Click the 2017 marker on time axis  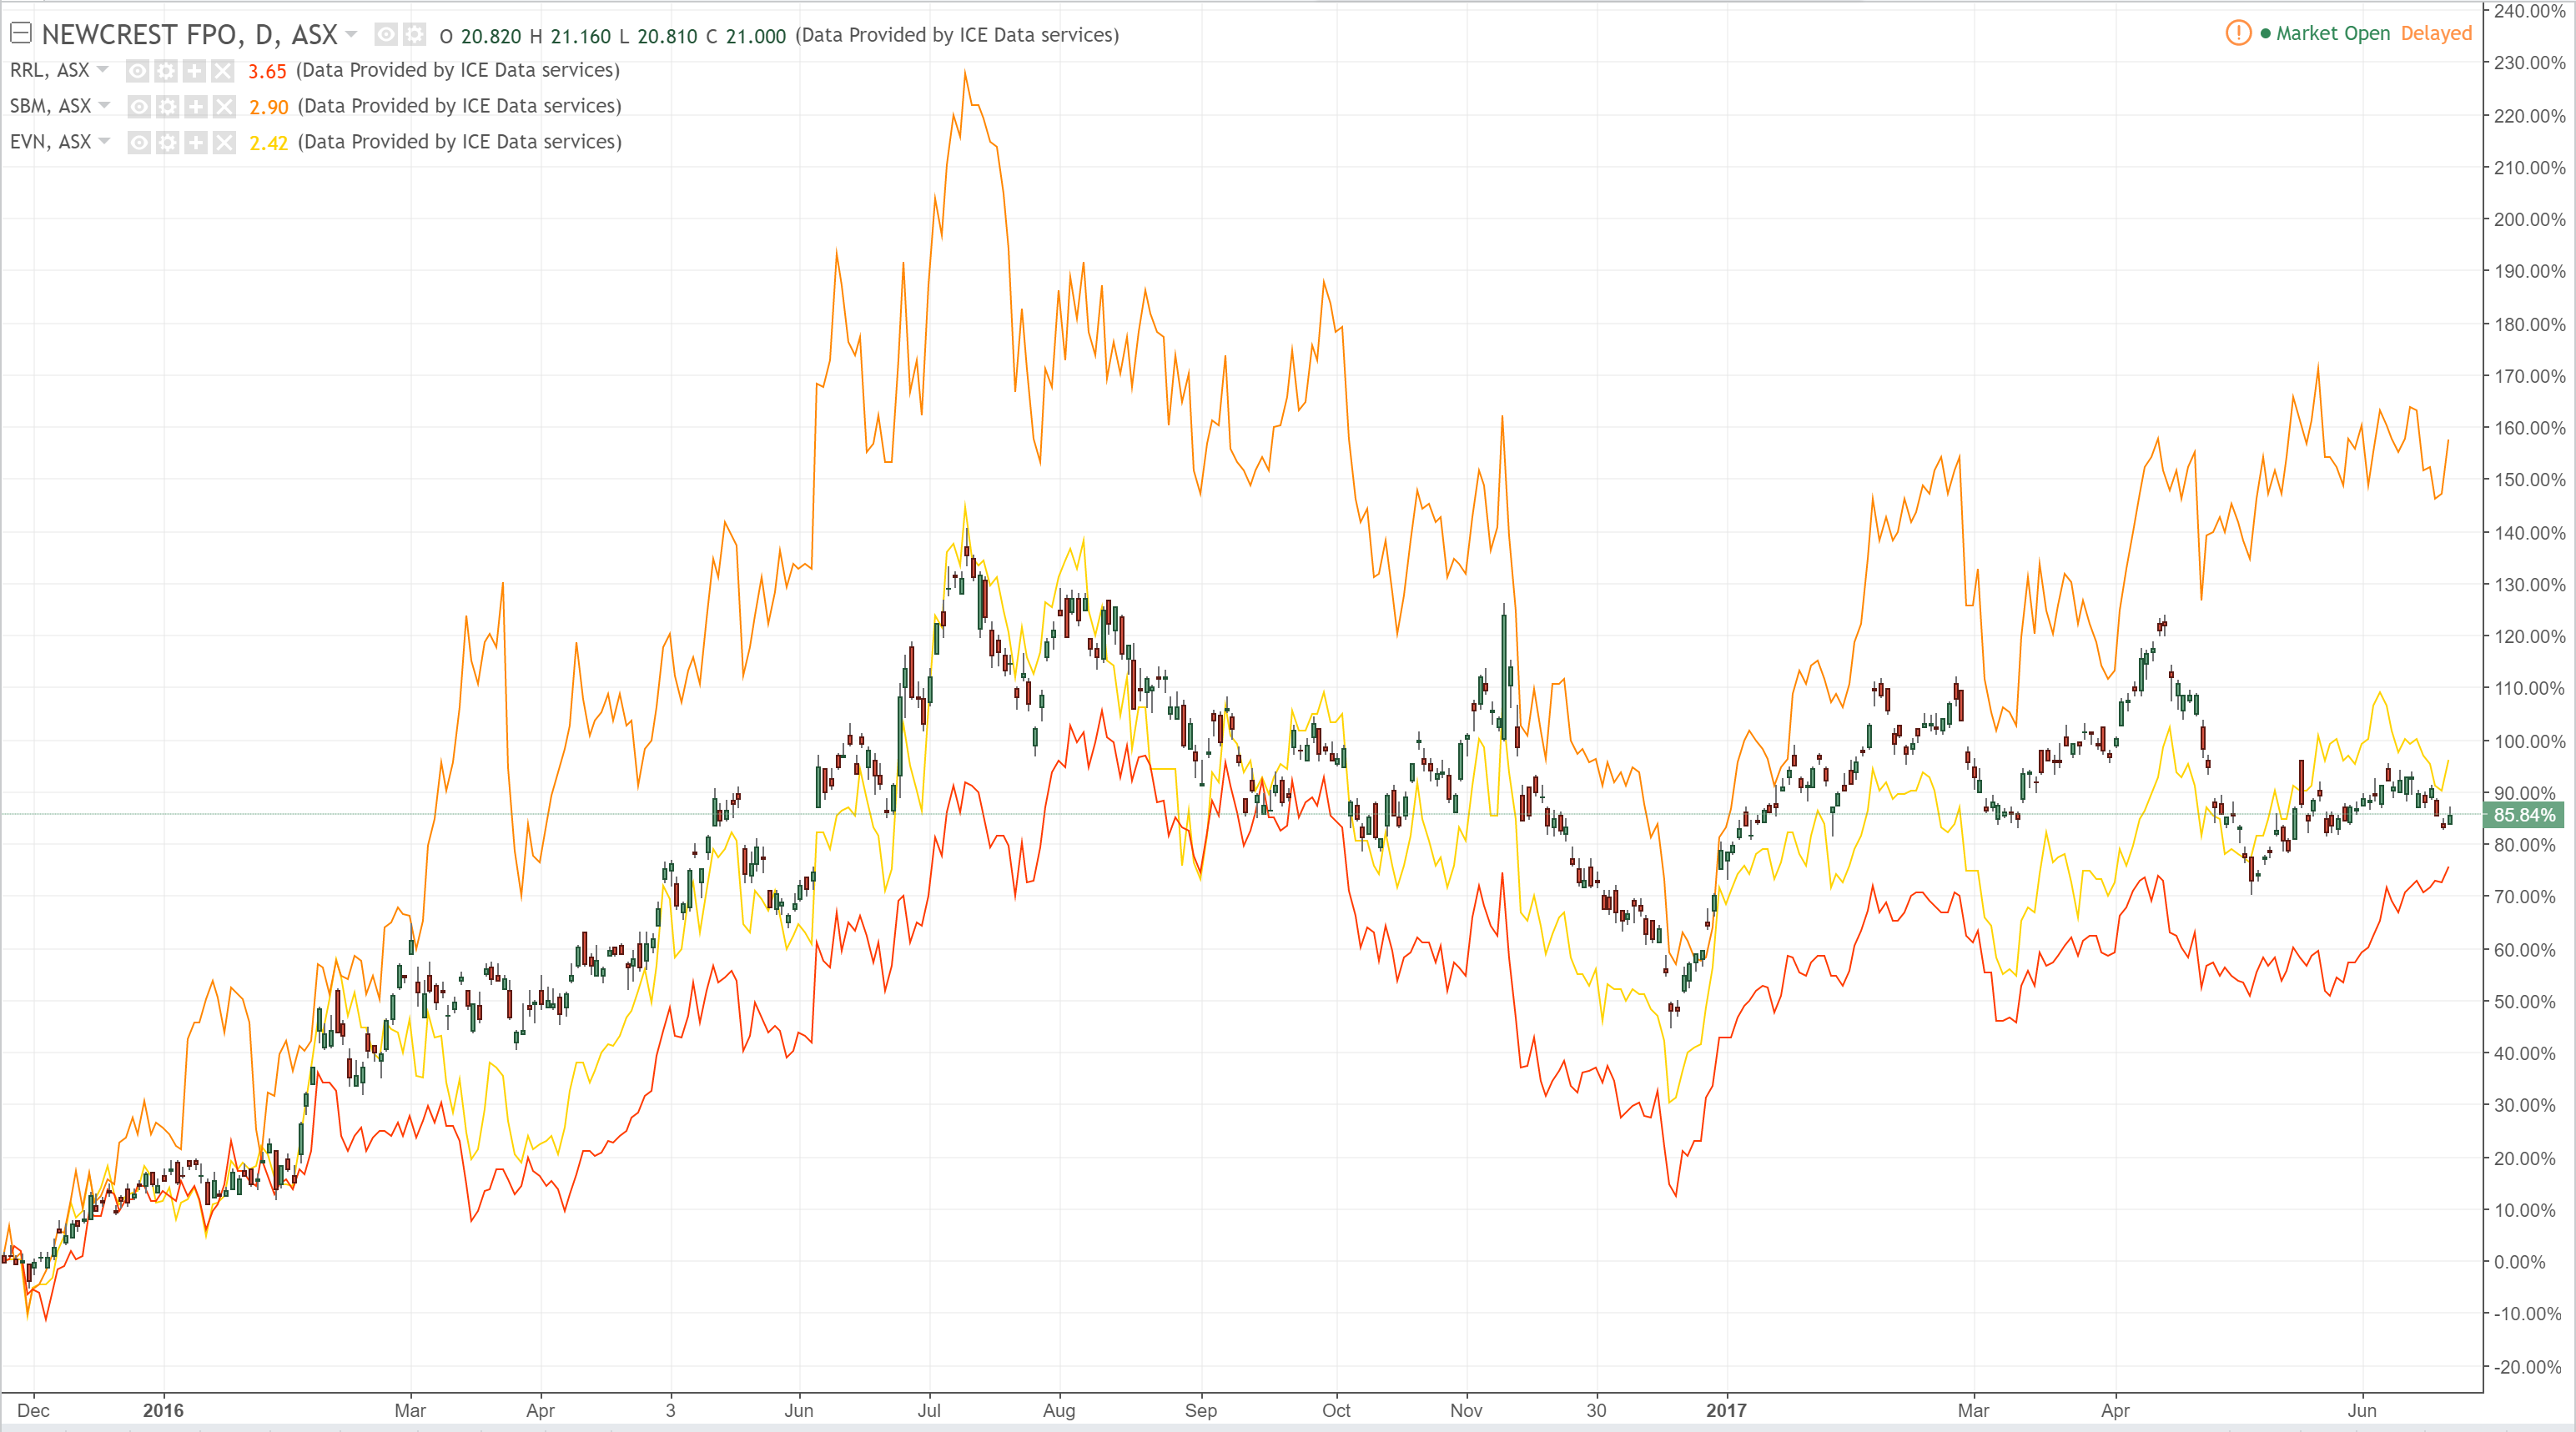pyautogui.click(x=1726, y=1410)
